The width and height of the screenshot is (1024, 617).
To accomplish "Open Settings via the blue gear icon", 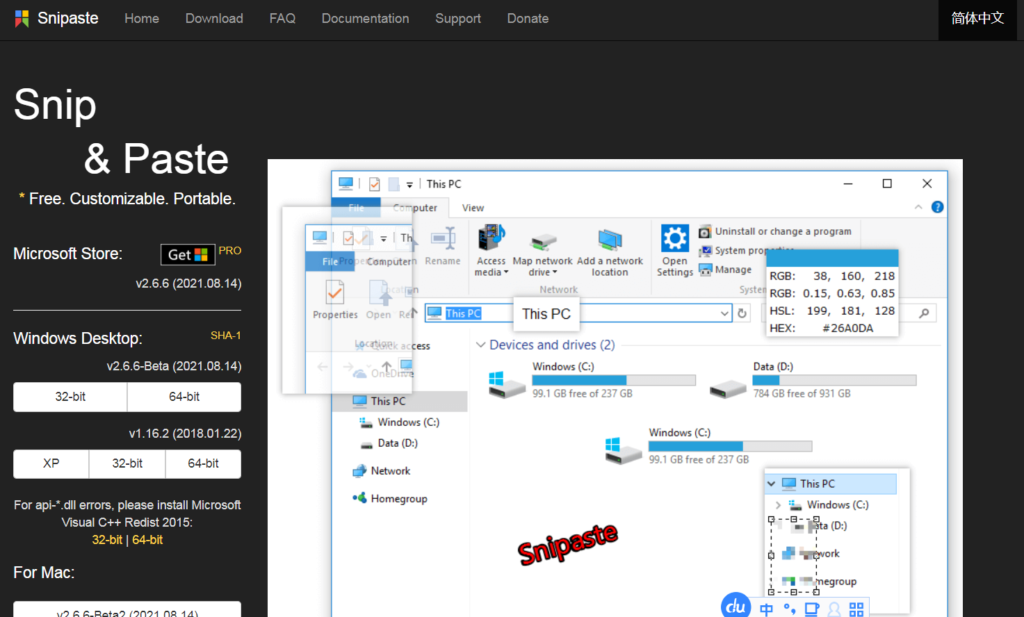I will point(675,238).
